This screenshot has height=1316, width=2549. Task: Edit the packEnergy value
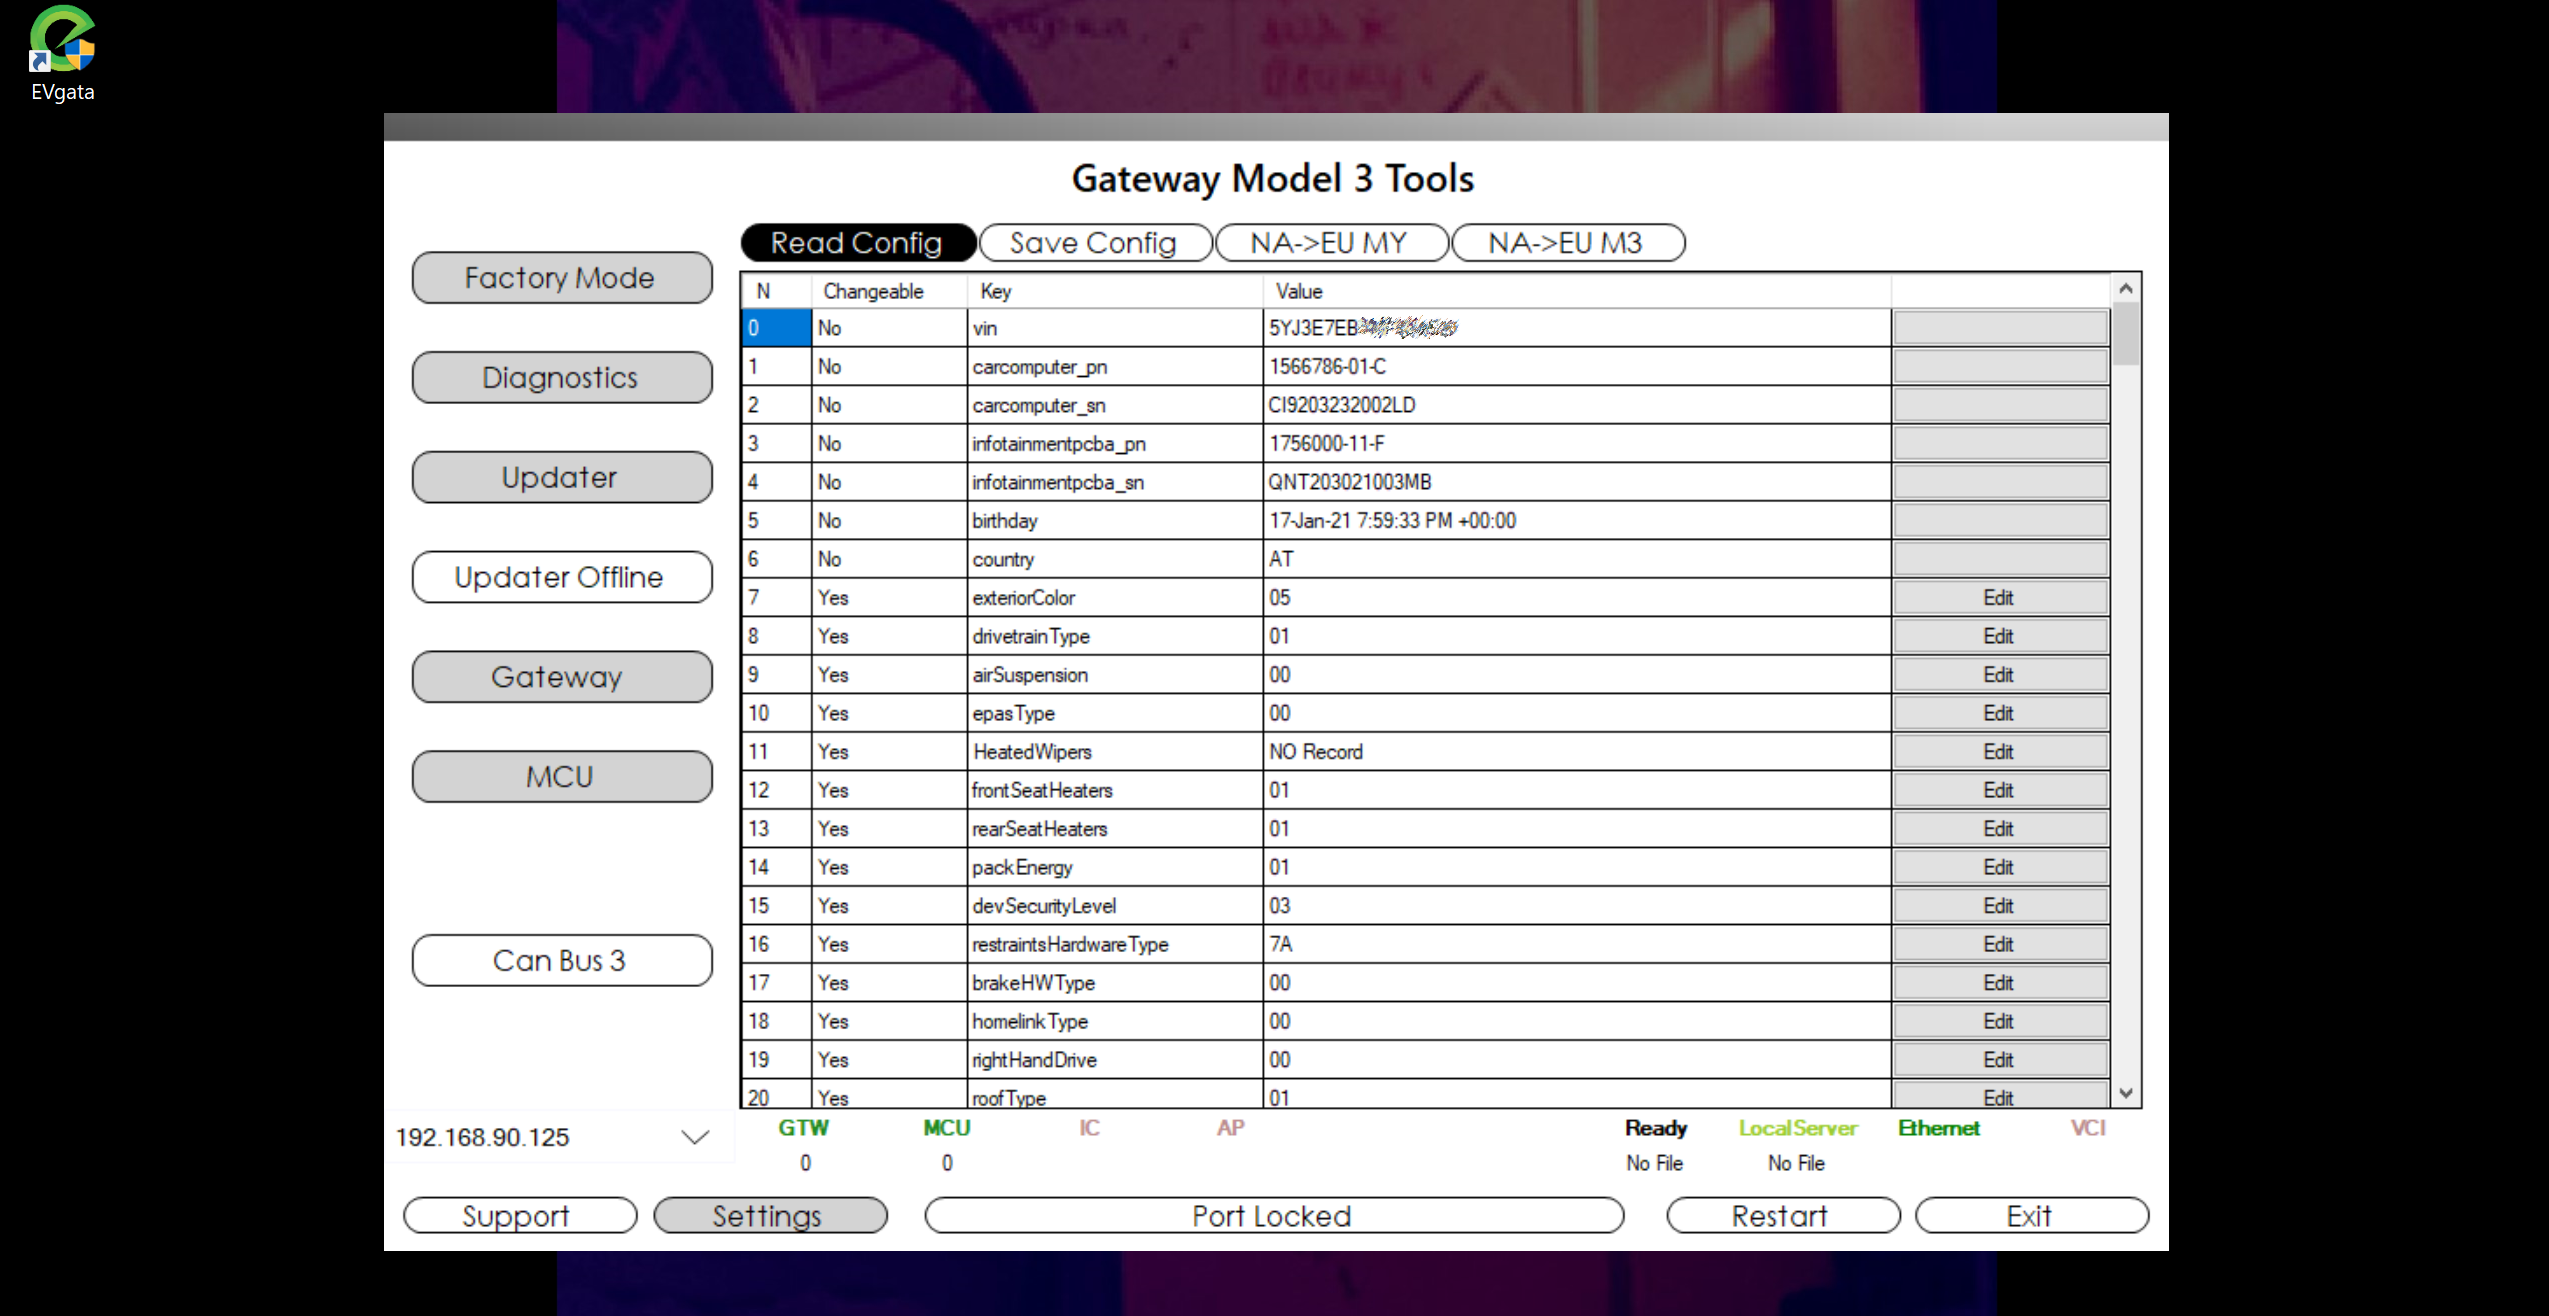[1999, 868]
